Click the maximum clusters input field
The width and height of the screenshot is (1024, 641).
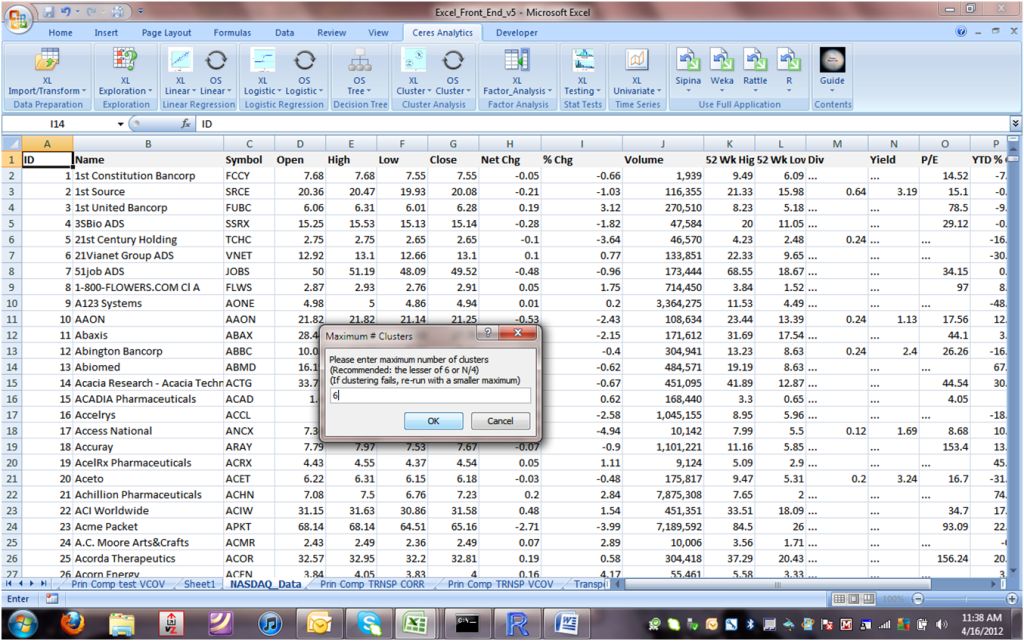click(x=430, y=396)
